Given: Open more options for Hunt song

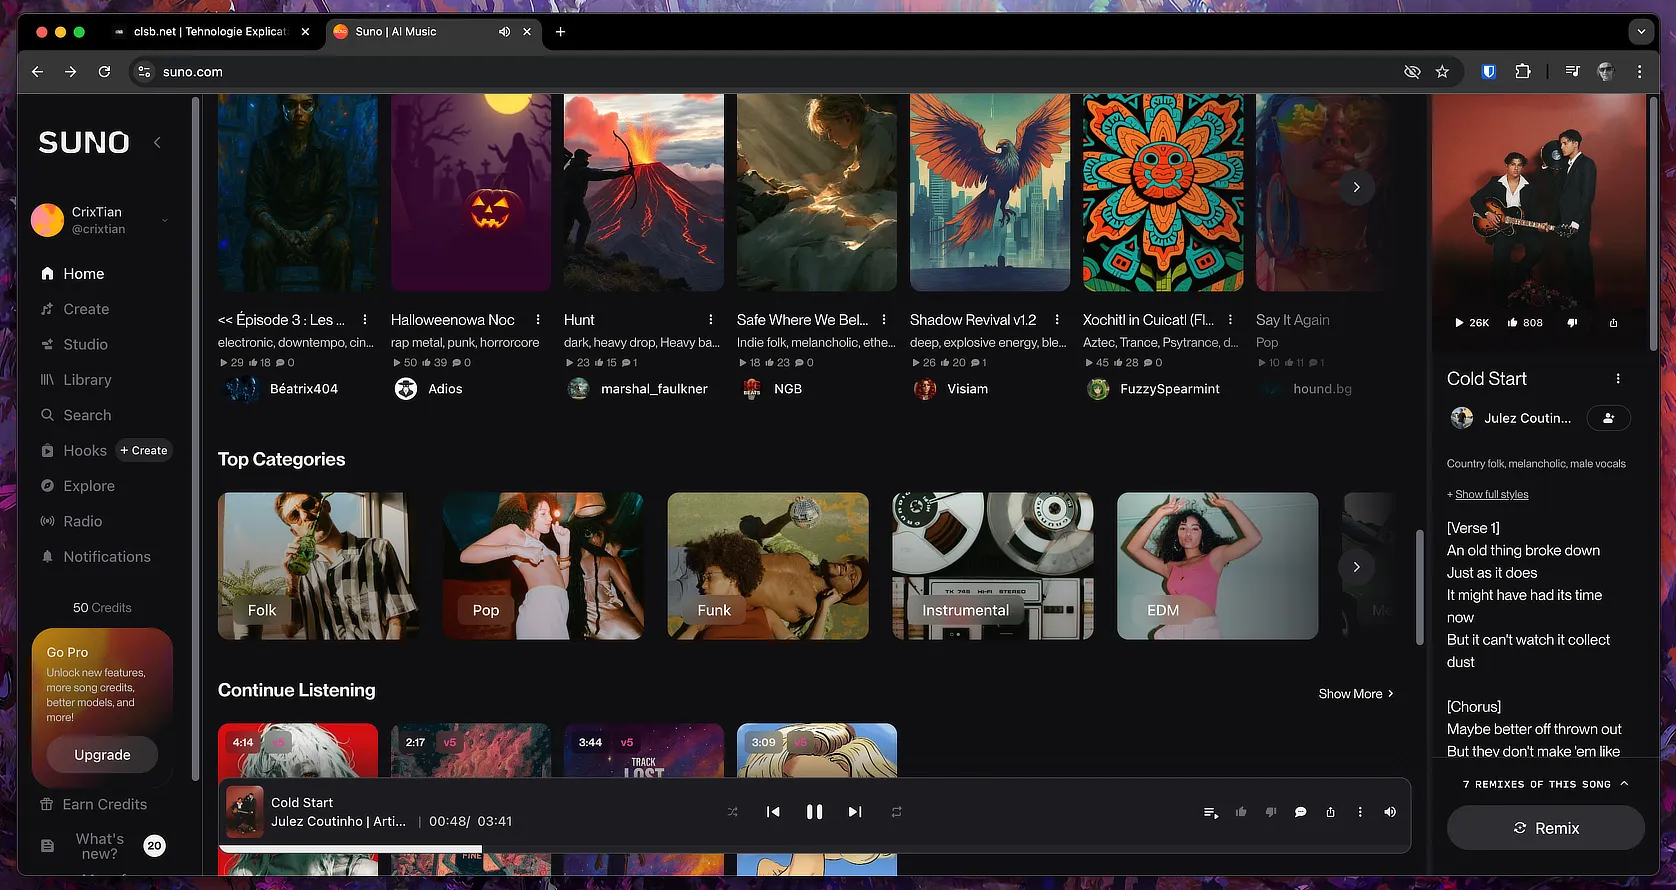Looking at the screenshot, I should pos(711,320).
